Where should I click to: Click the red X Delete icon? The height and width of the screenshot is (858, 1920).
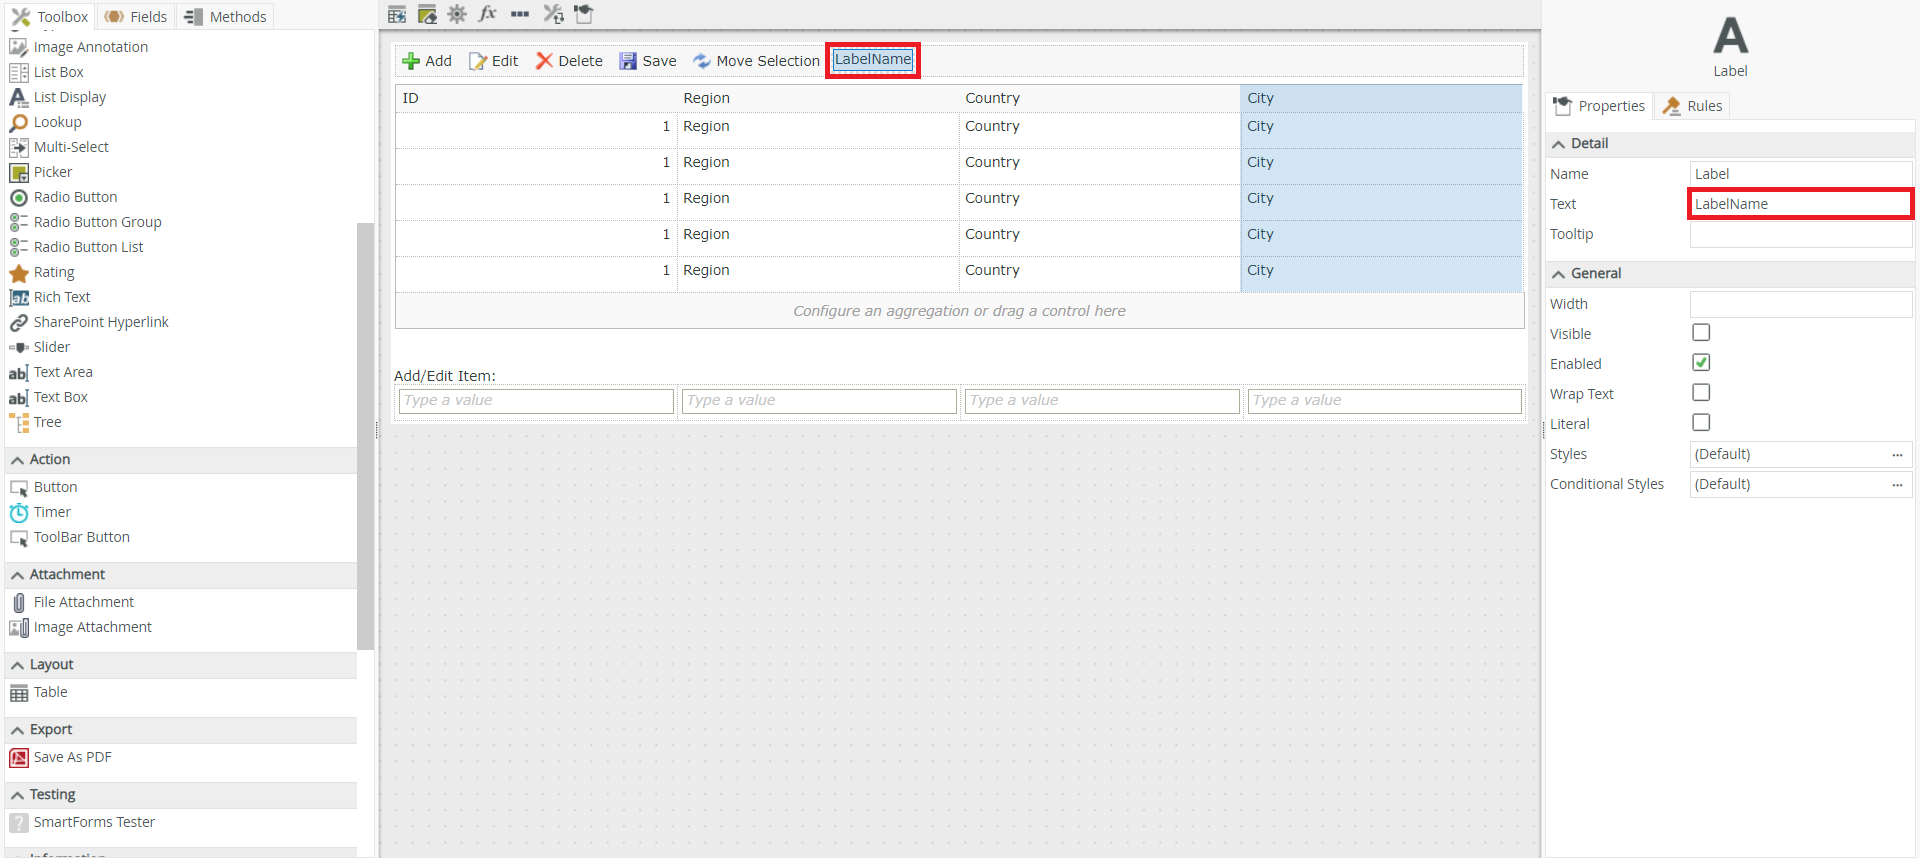[544, 61]
